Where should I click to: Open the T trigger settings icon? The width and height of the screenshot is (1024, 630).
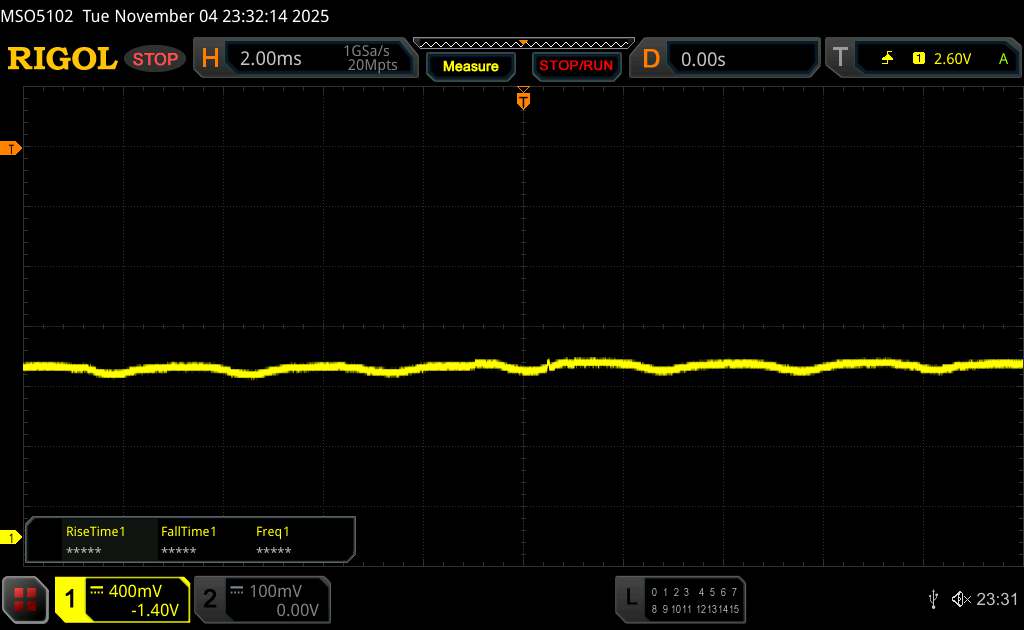click(x=840, y=59)
